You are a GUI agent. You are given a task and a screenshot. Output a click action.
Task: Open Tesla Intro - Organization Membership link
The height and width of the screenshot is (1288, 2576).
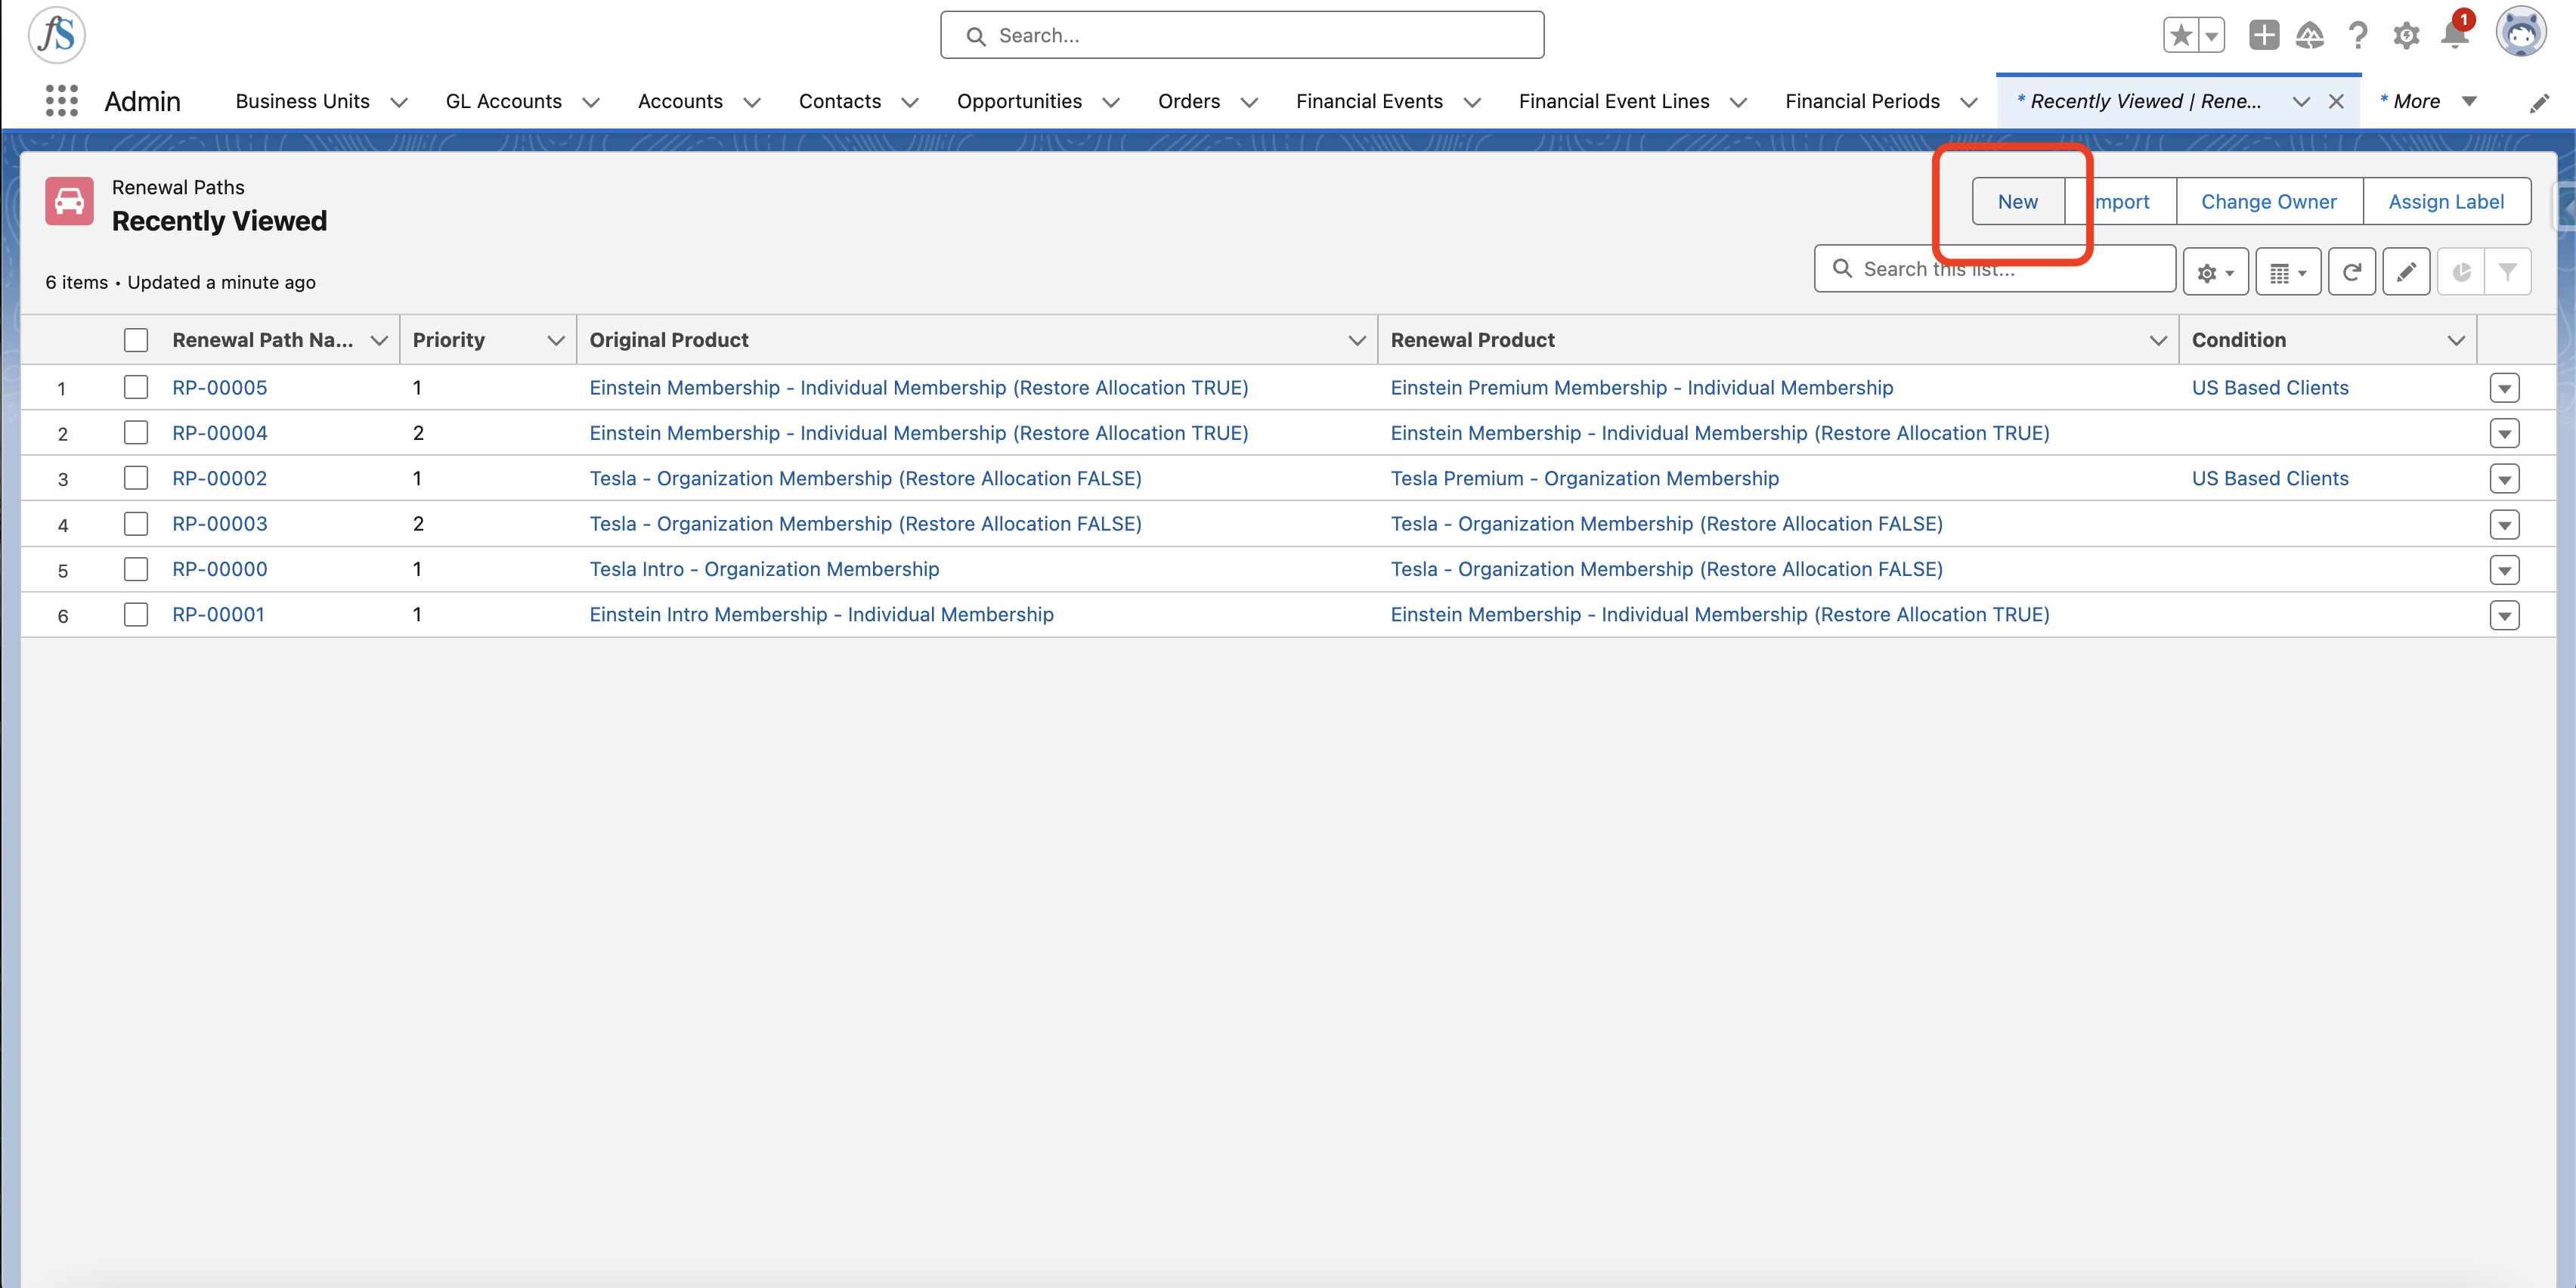(x=764, y=569)
